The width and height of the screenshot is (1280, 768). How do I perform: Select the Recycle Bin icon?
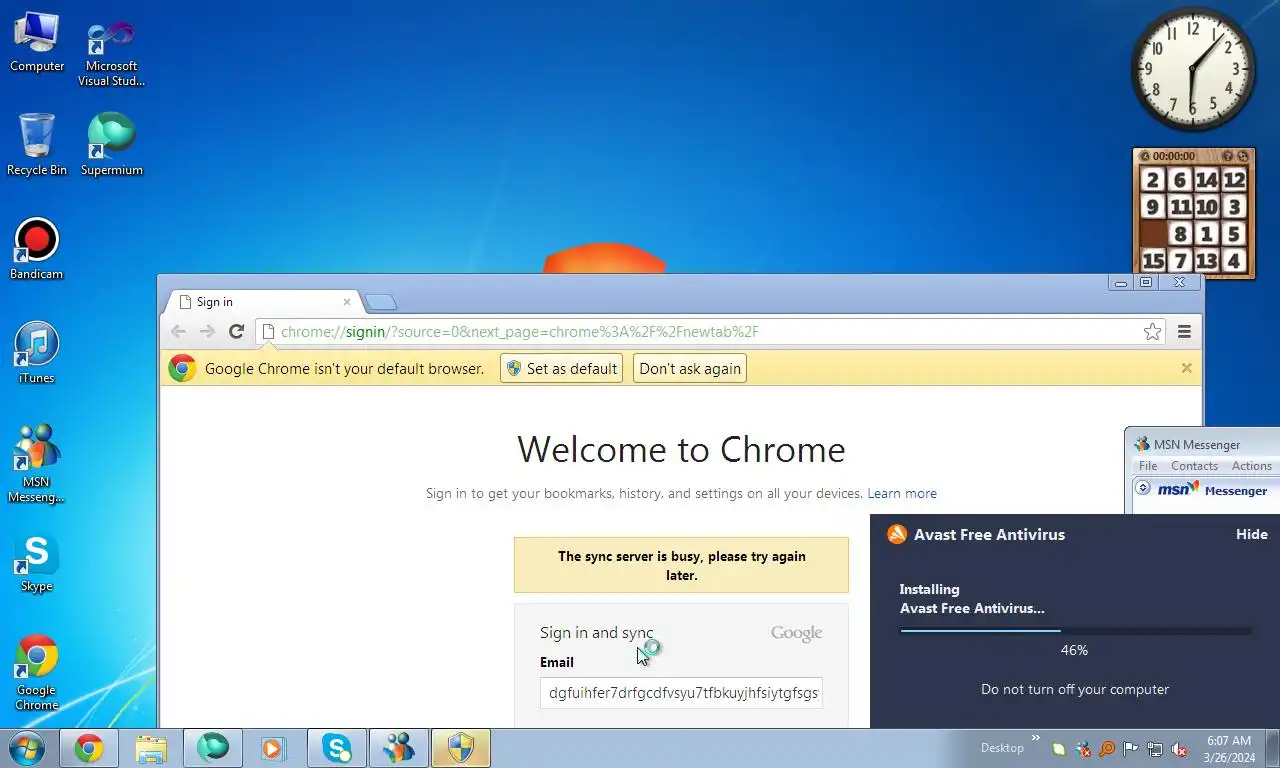pyautogui.click(x=37, y=145)
